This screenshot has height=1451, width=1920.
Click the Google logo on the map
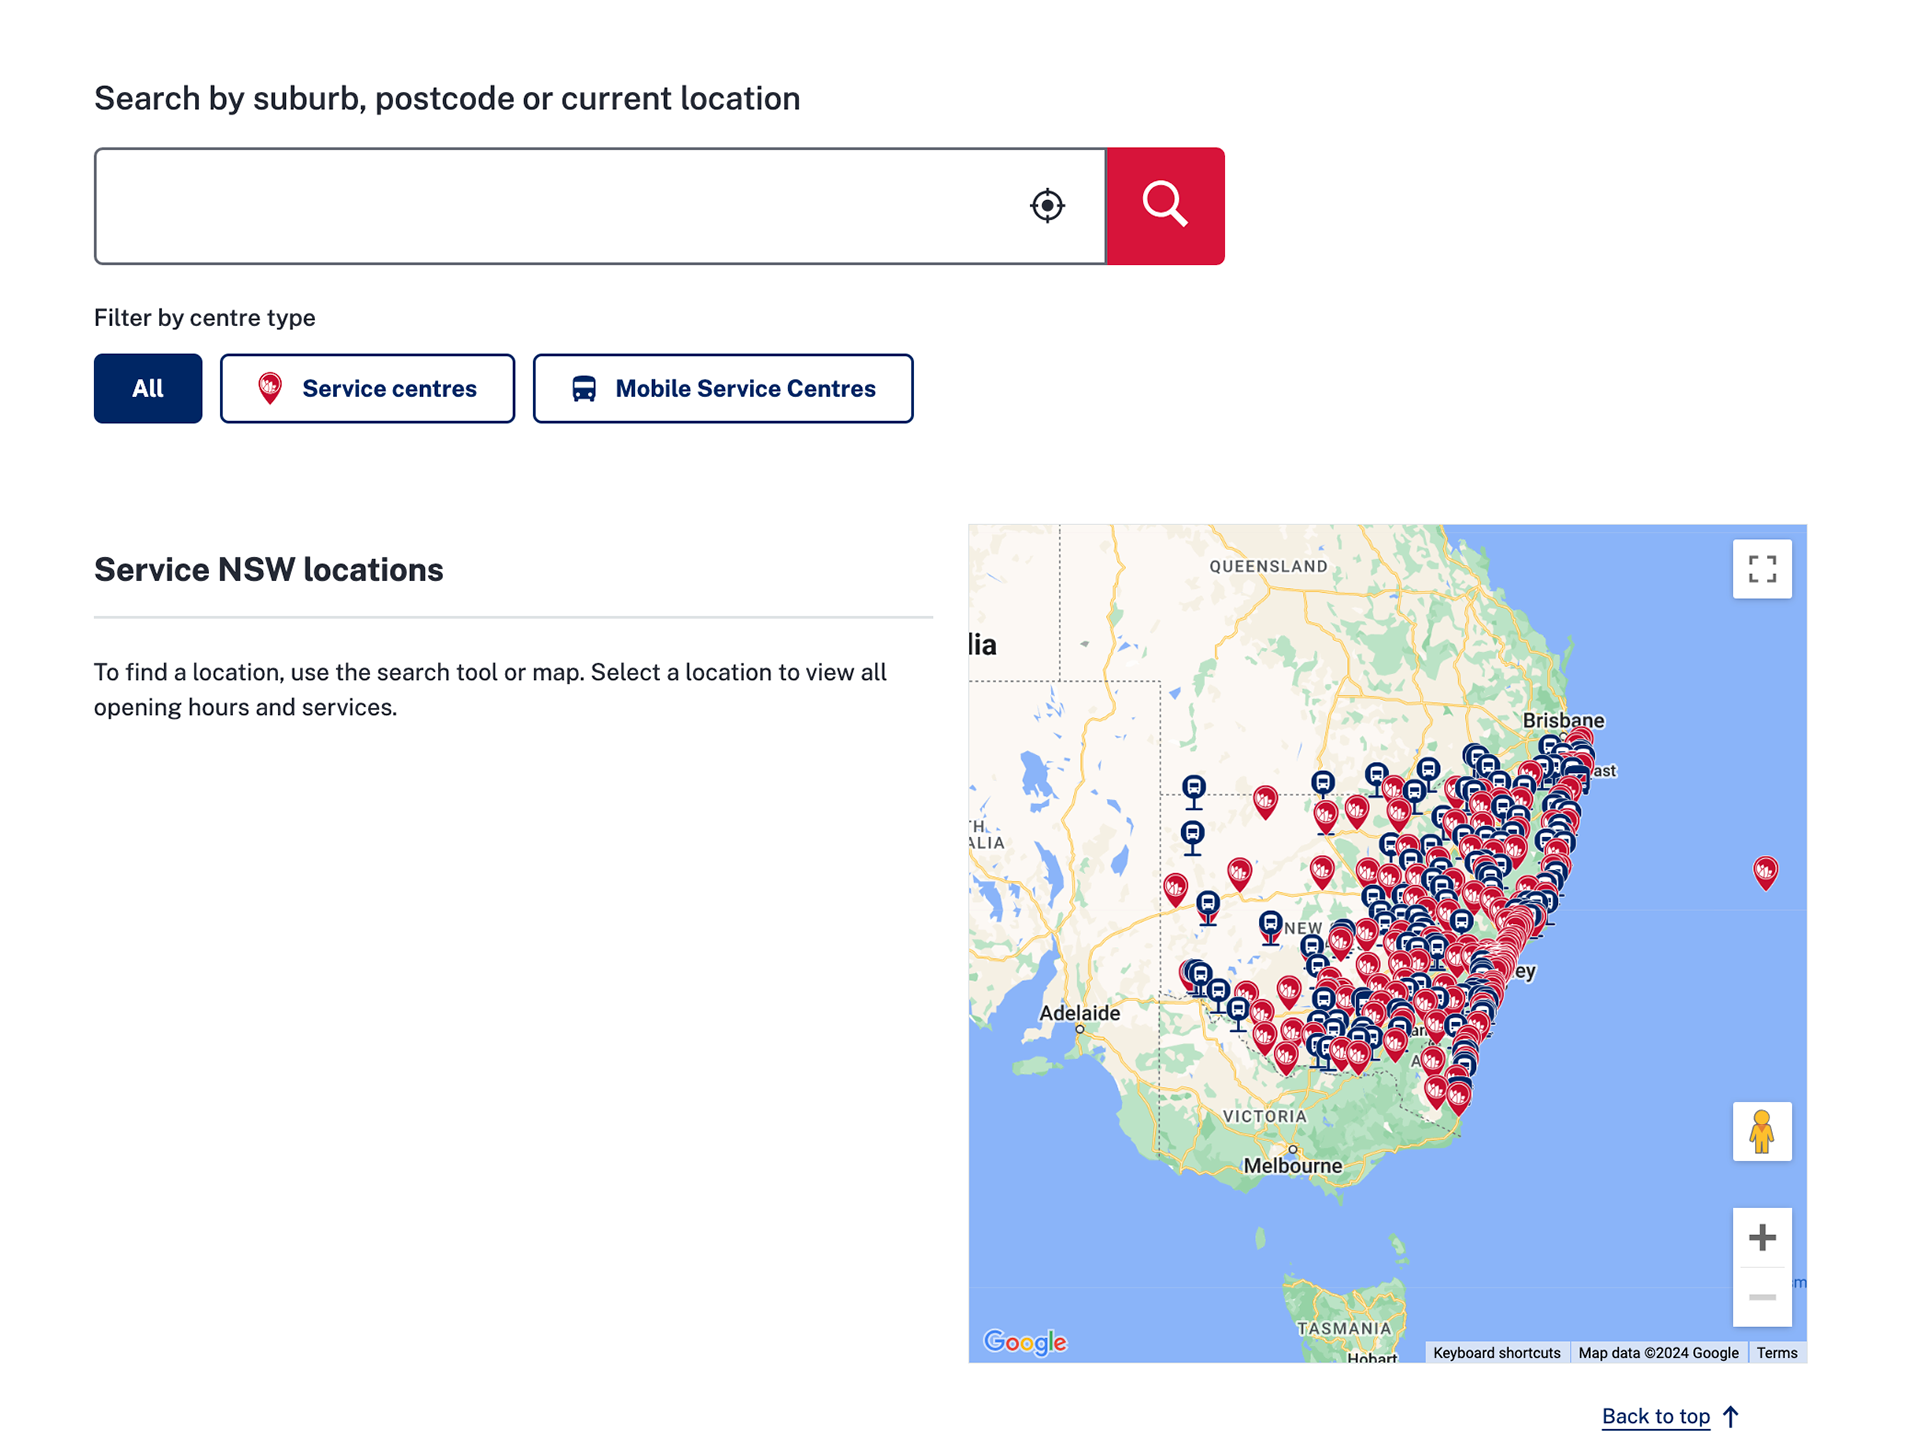tap(1025, 1342)
